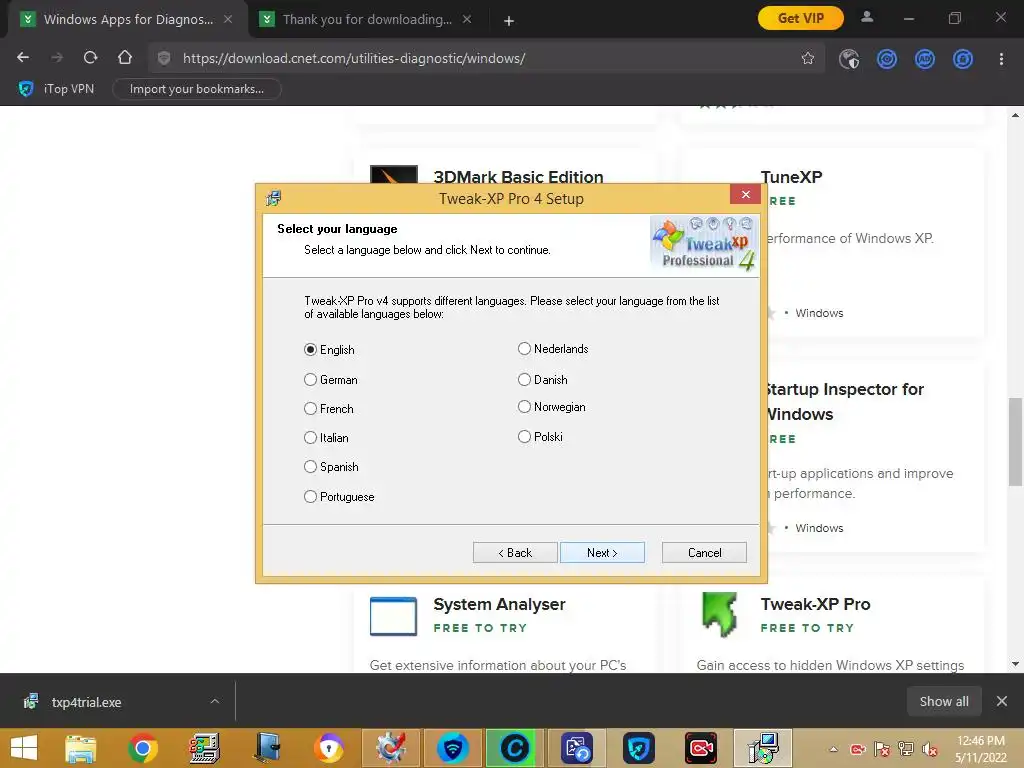This screenshot has width=1024, height=768.
Task: Choose Spanish language option
Action: tap(310, 466)
